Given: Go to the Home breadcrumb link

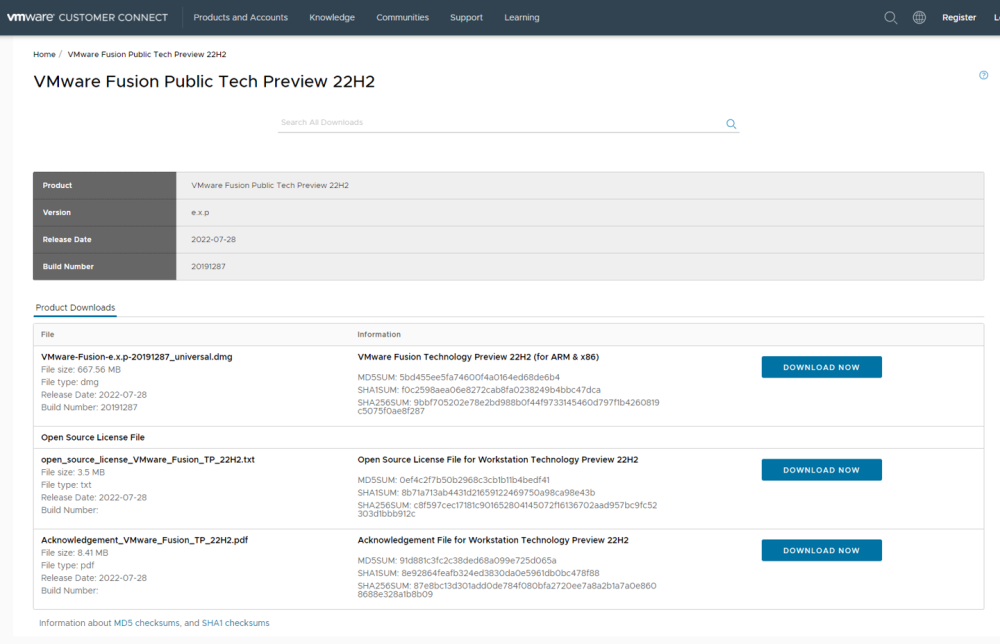Looking at the screenshot, I should coord(44,54).
